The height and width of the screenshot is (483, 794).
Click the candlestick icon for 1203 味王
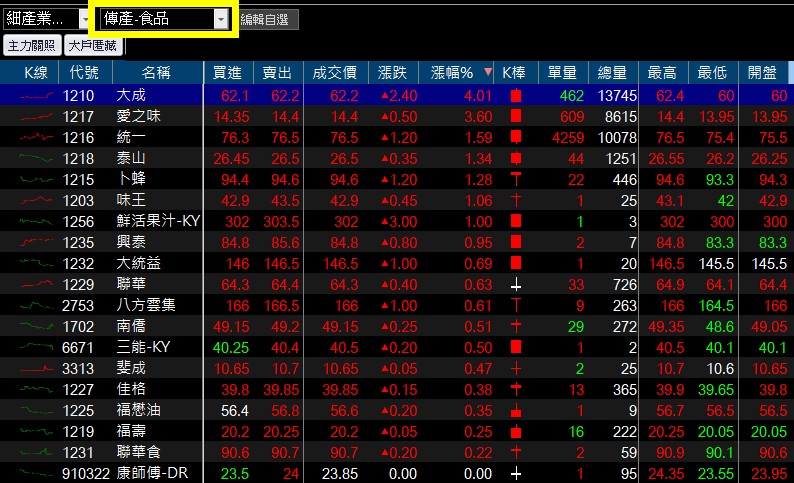click(516, 200)
